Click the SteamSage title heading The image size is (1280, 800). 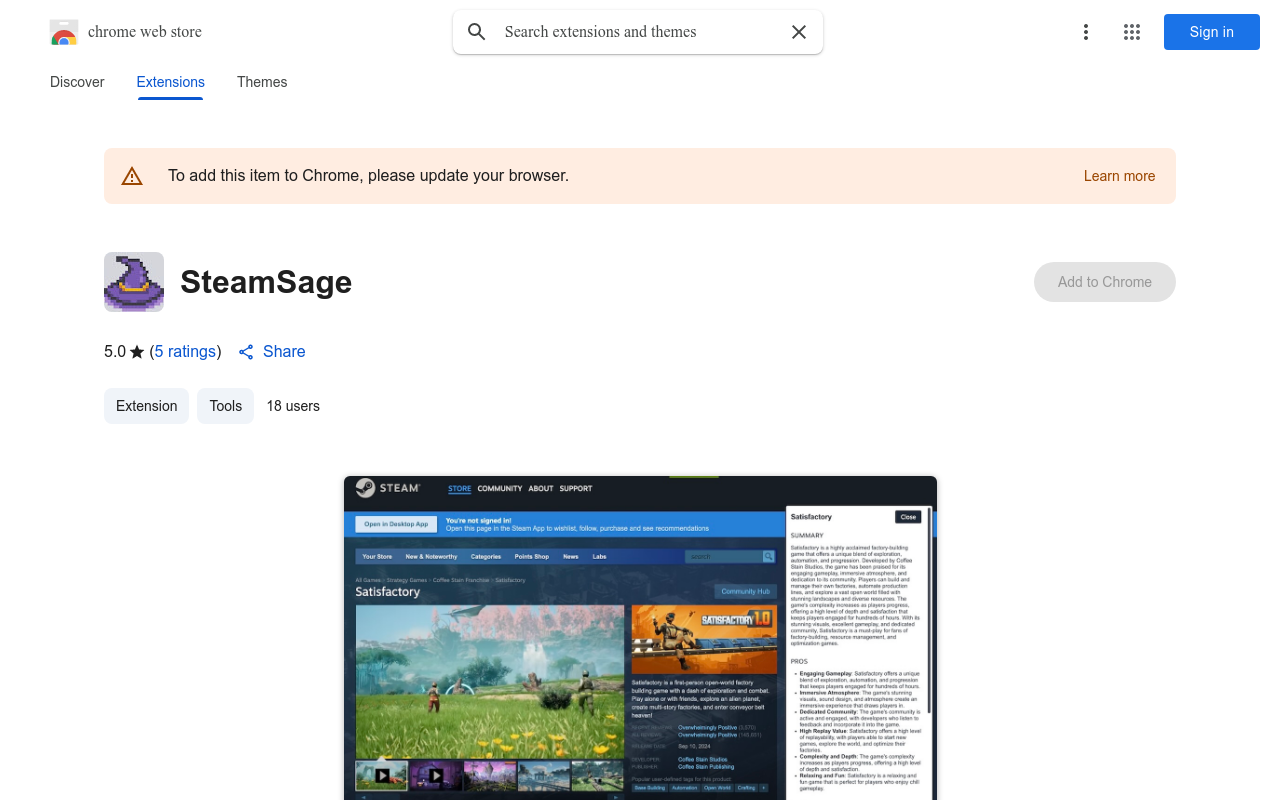pos(266,282)
